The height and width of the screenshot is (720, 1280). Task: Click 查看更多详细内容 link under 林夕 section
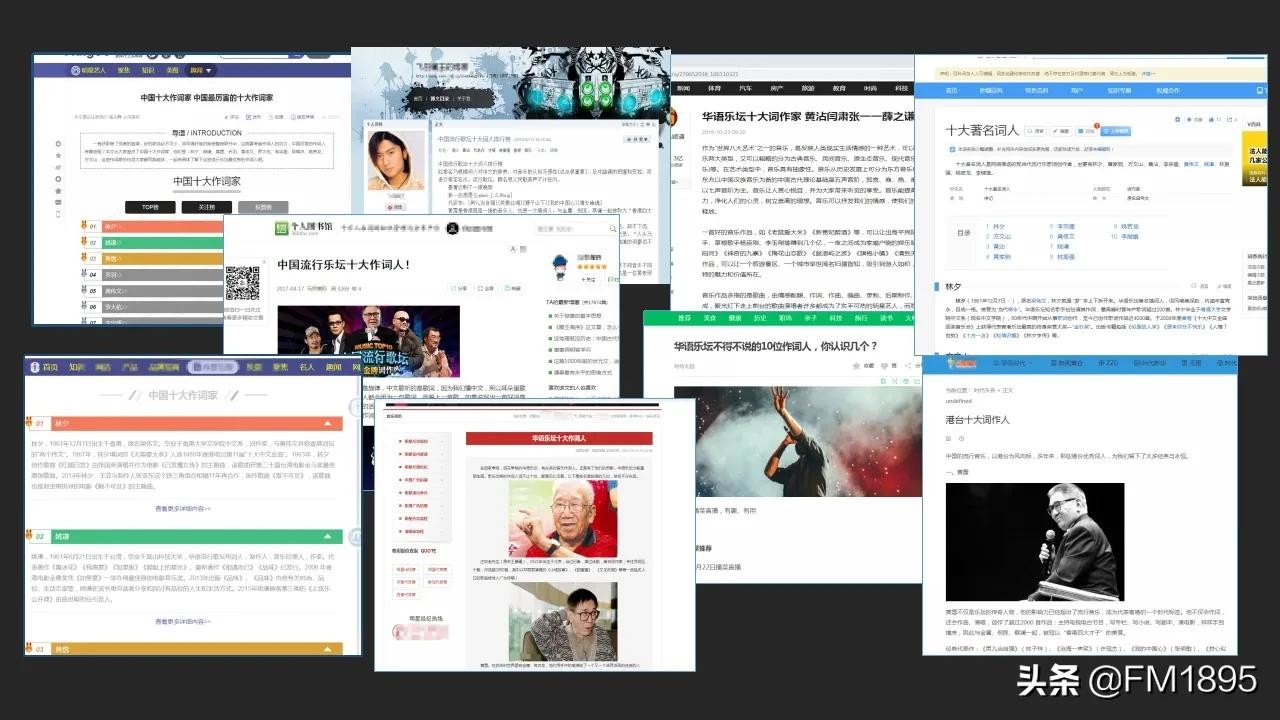(183, 508)
